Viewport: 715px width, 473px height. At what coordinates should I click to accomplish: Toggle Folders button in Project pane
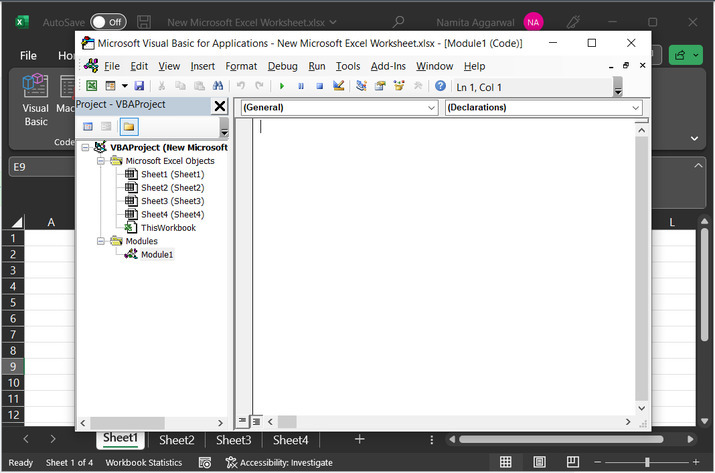(x=129, y=127)
